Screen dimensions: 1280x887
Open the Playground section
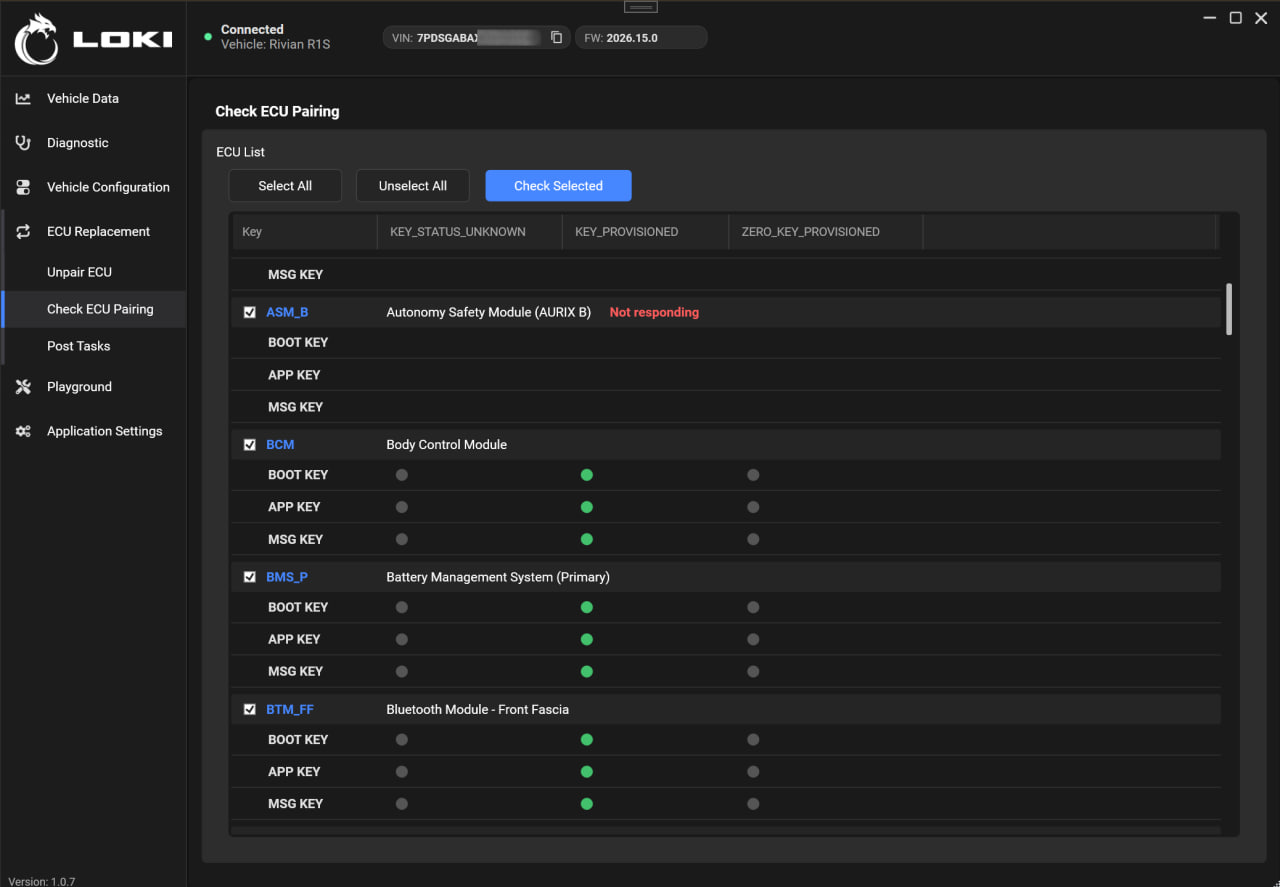click(93, 387)
